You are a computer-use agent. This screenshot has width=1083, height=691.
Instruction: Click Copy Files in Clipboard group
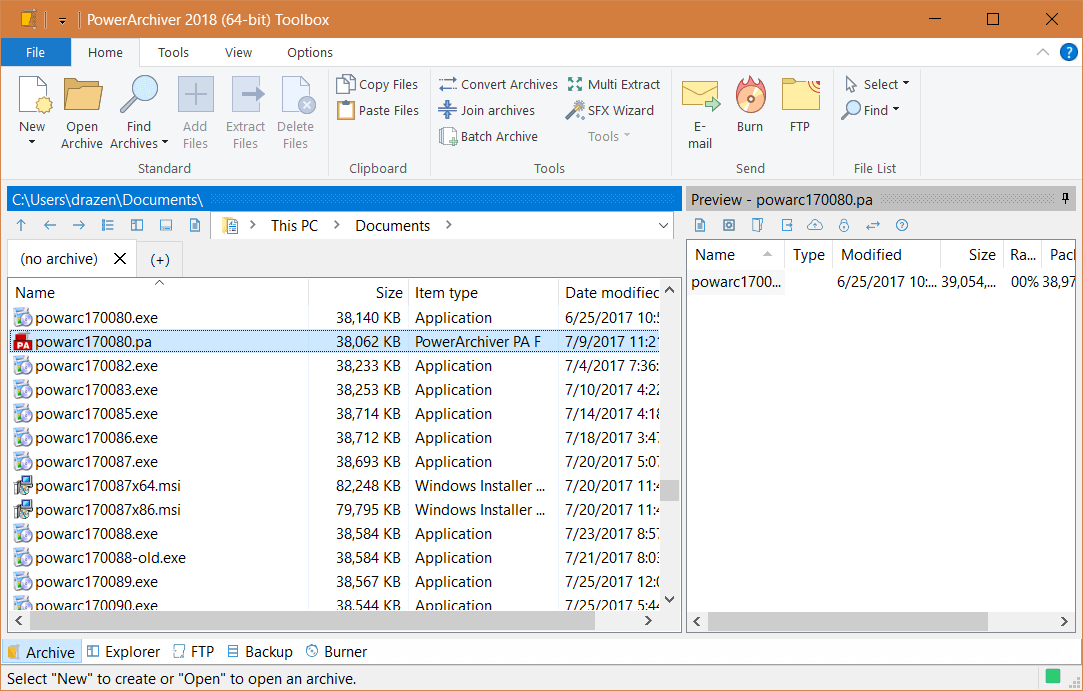click(377, 84)
